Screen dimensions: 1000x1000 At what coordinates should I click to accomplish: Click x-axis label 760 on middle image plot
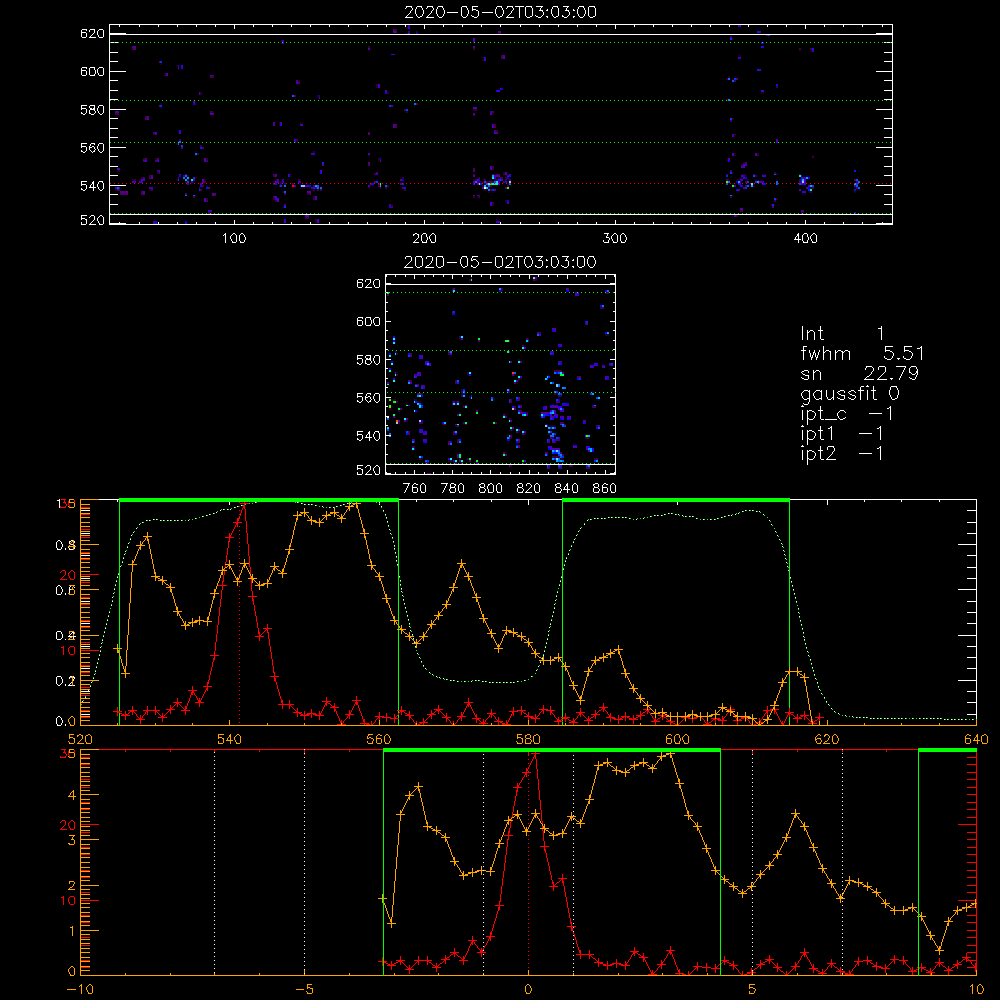pos(415,489)
